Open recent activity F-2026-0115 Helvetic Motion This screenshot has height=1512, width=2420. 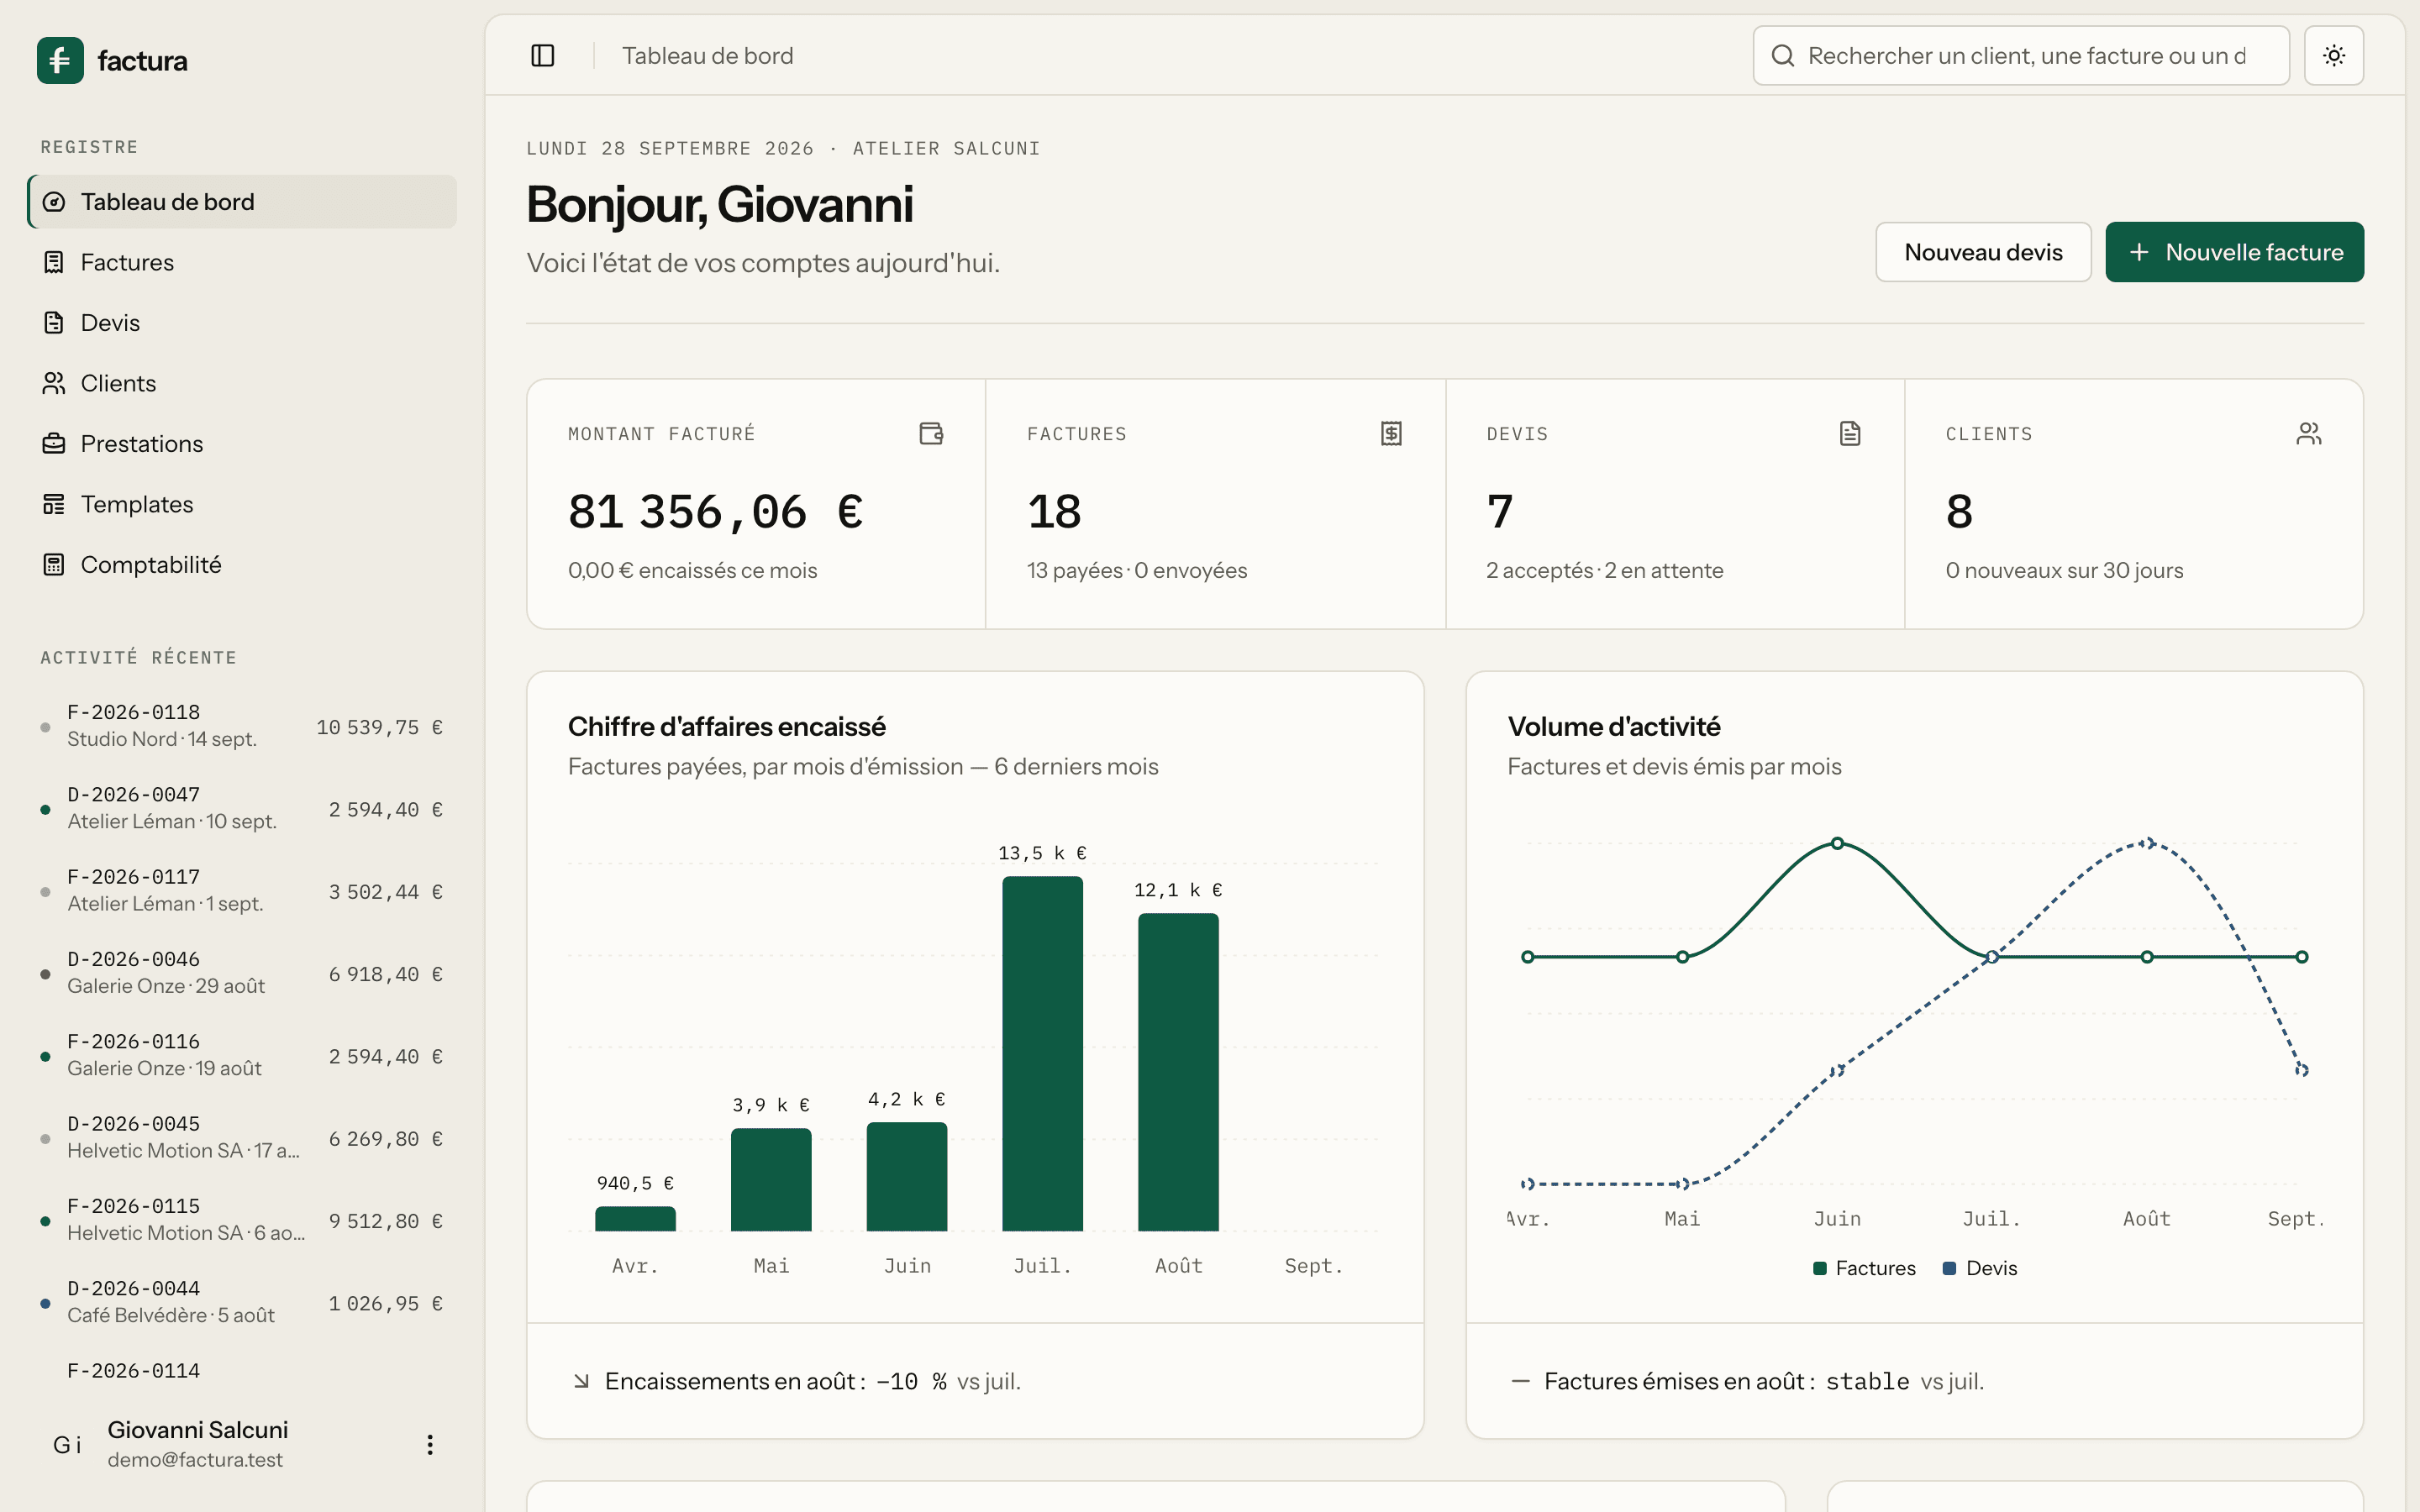(242, 1220)
